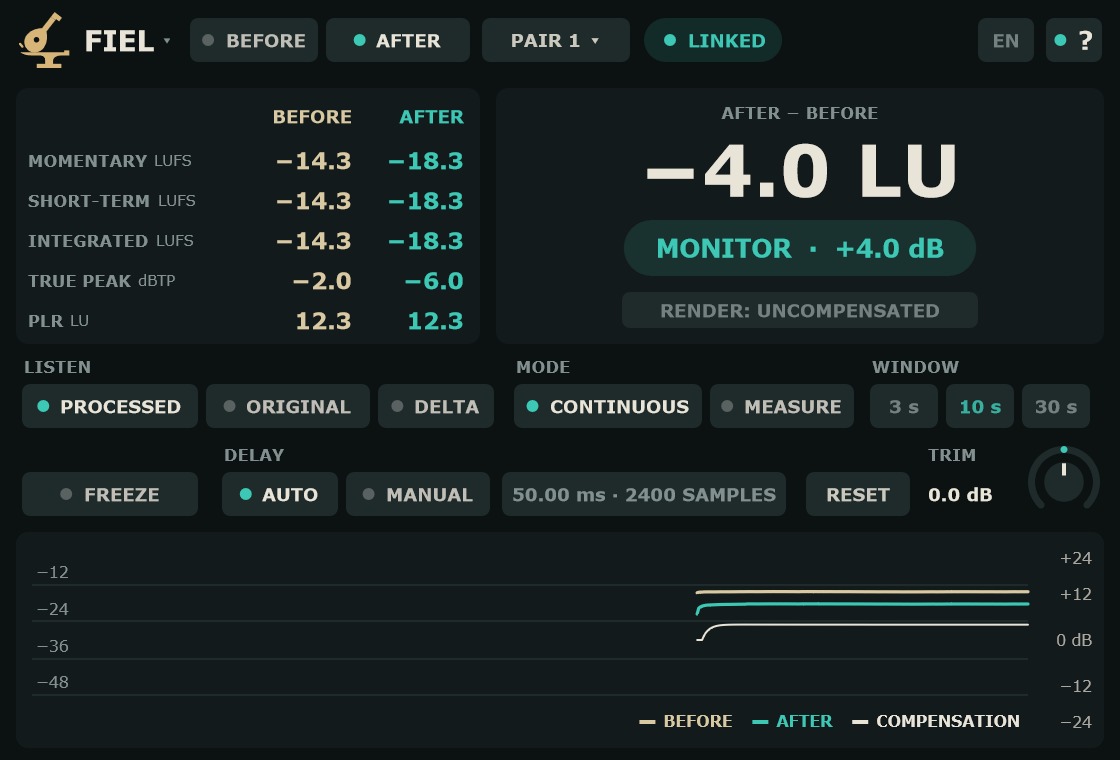Switch to the BEFORE instance
Screen dimensions: 1120x760
[x=254, y=41]
